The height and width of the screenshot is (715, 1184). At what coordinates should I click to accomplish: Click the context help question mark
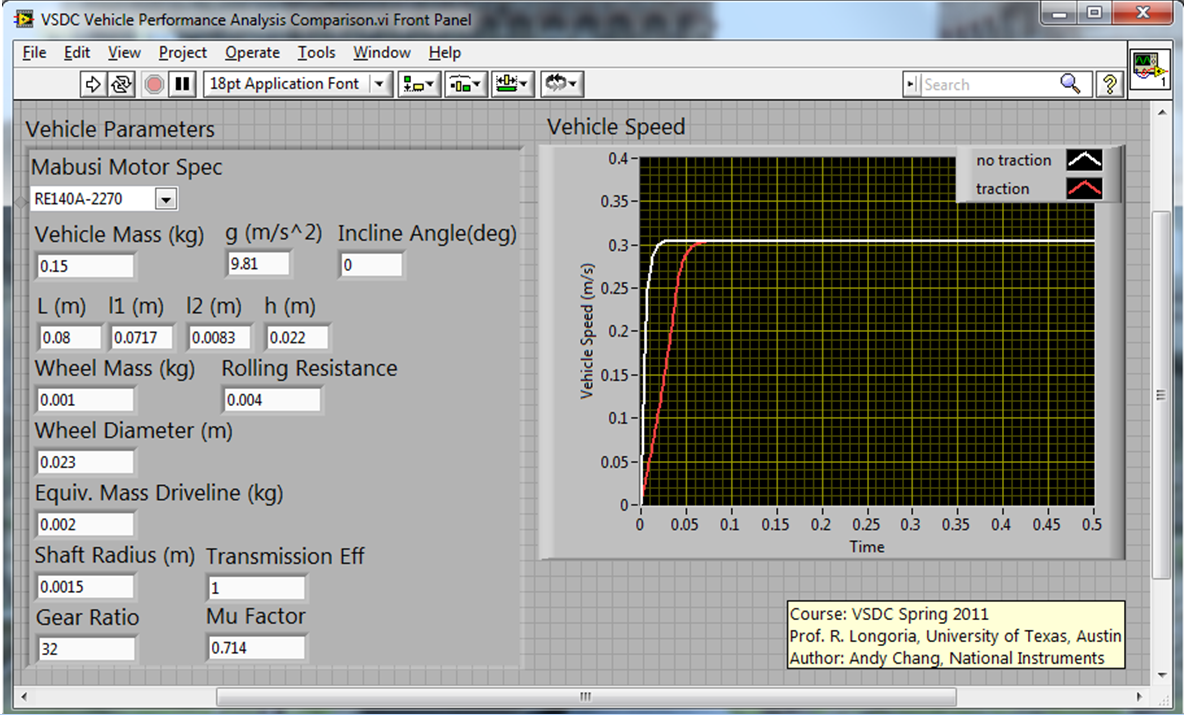[x=1108, y=84]
